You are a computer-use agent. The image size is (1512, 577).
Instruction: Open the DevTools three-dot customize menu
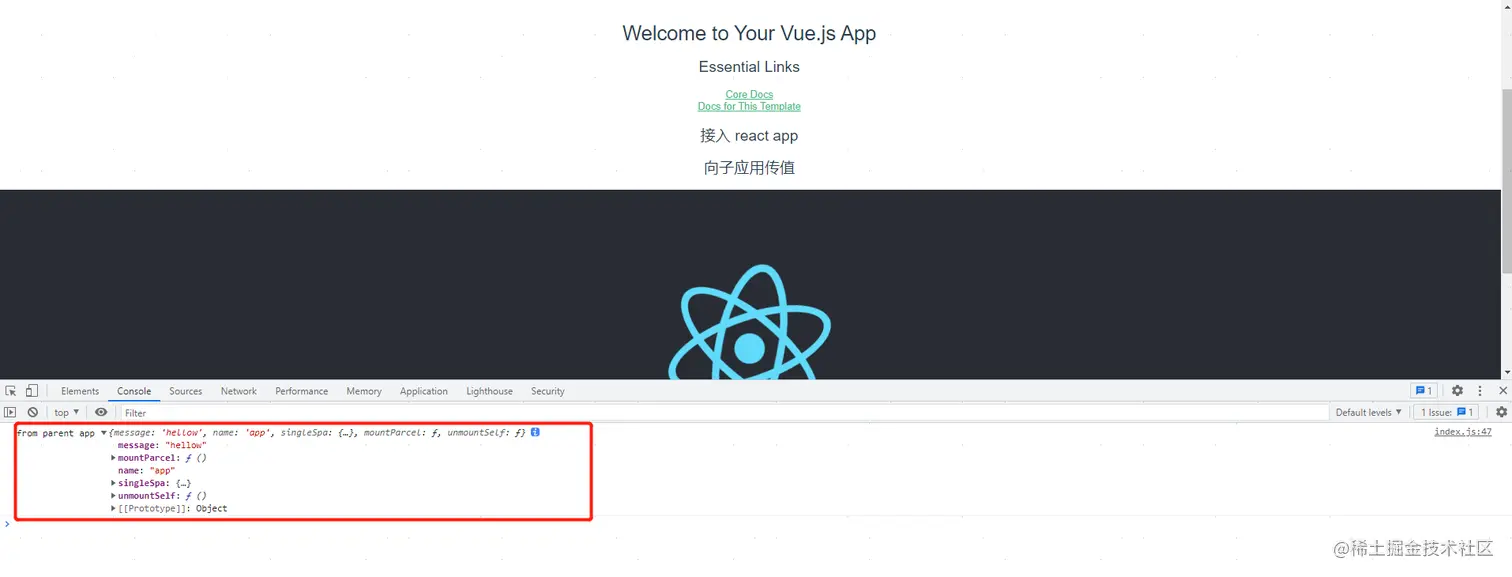(x=1480, y=391)
